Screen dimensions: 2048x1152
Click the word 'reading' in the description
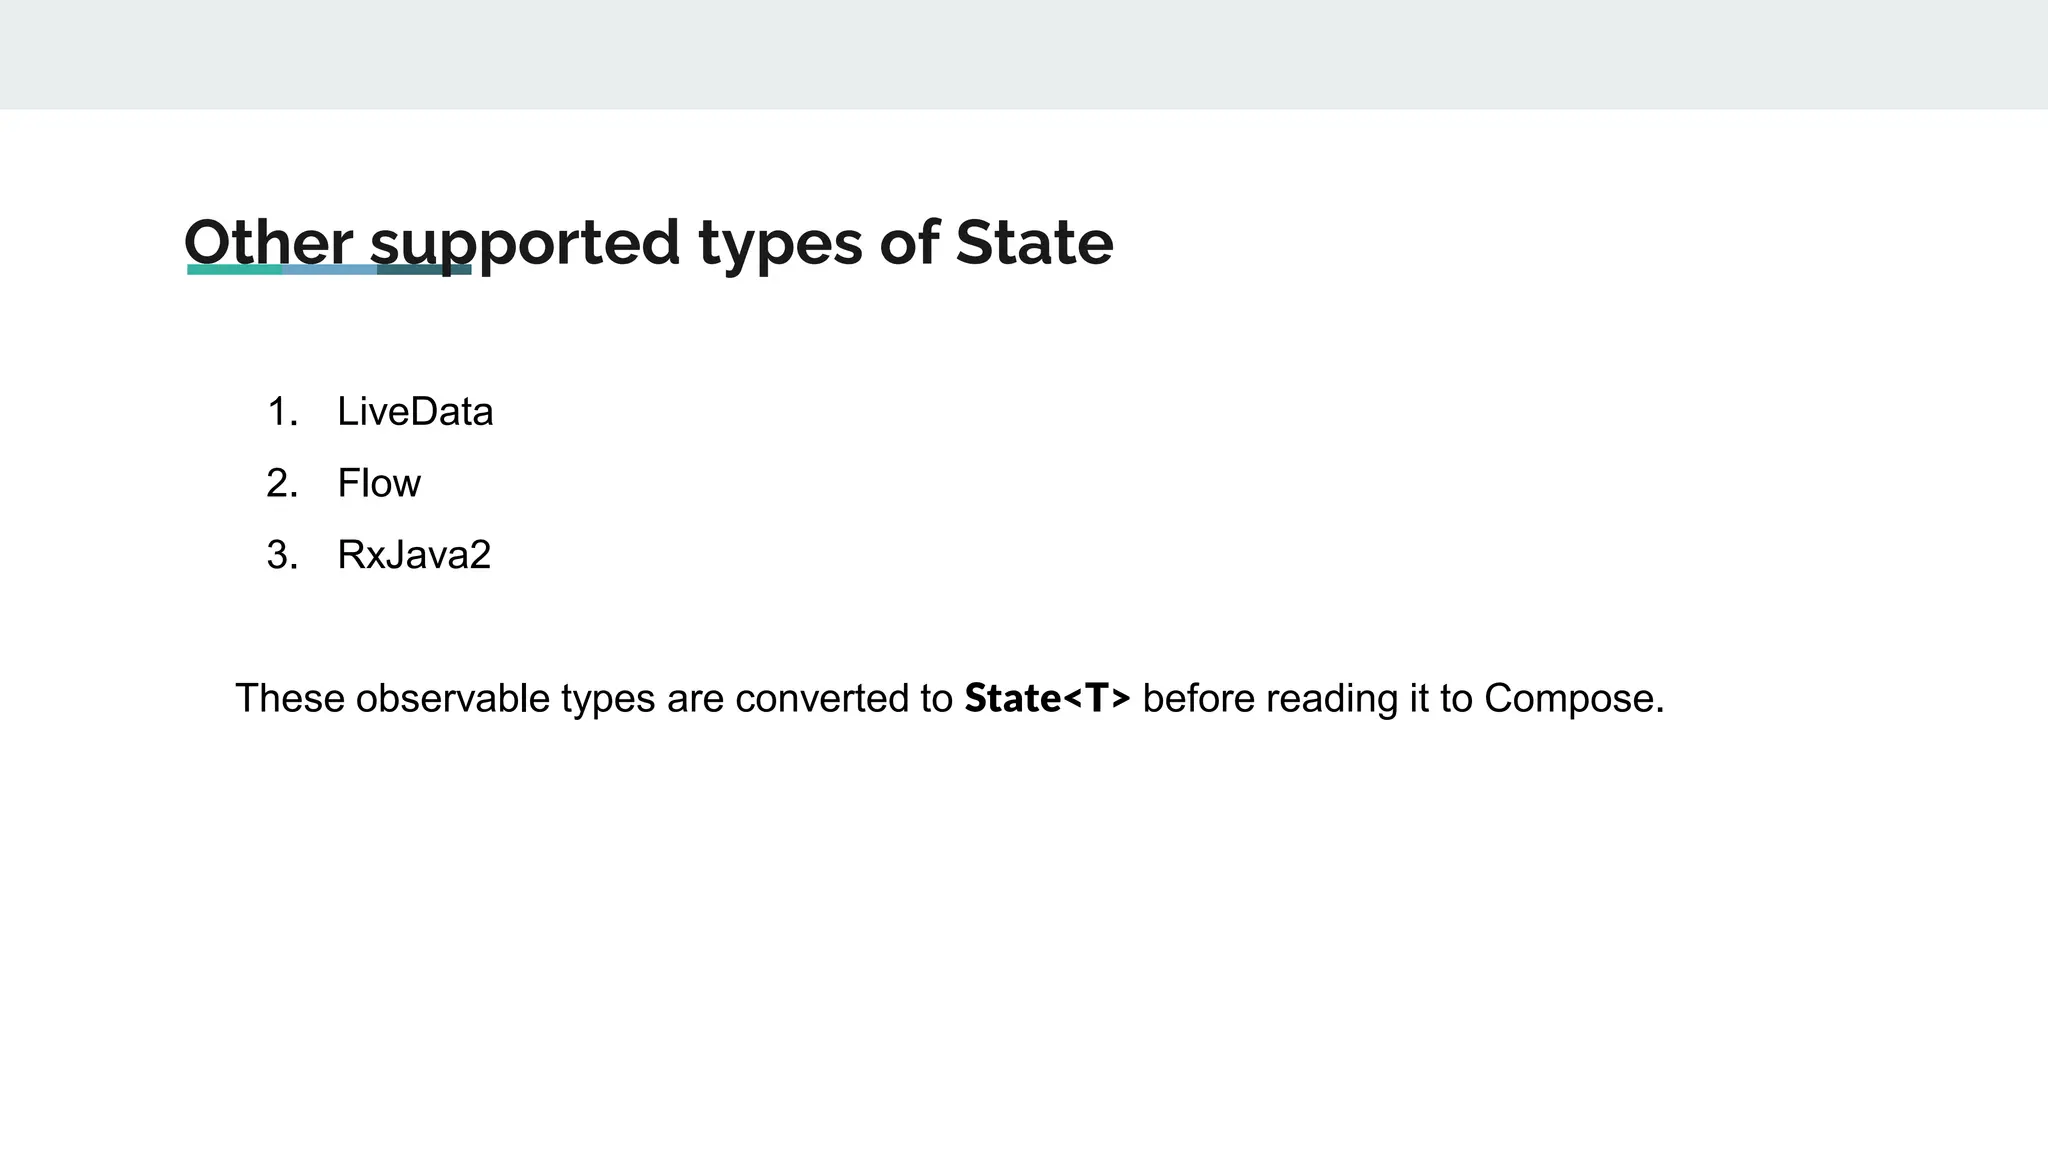point(1332,699)
